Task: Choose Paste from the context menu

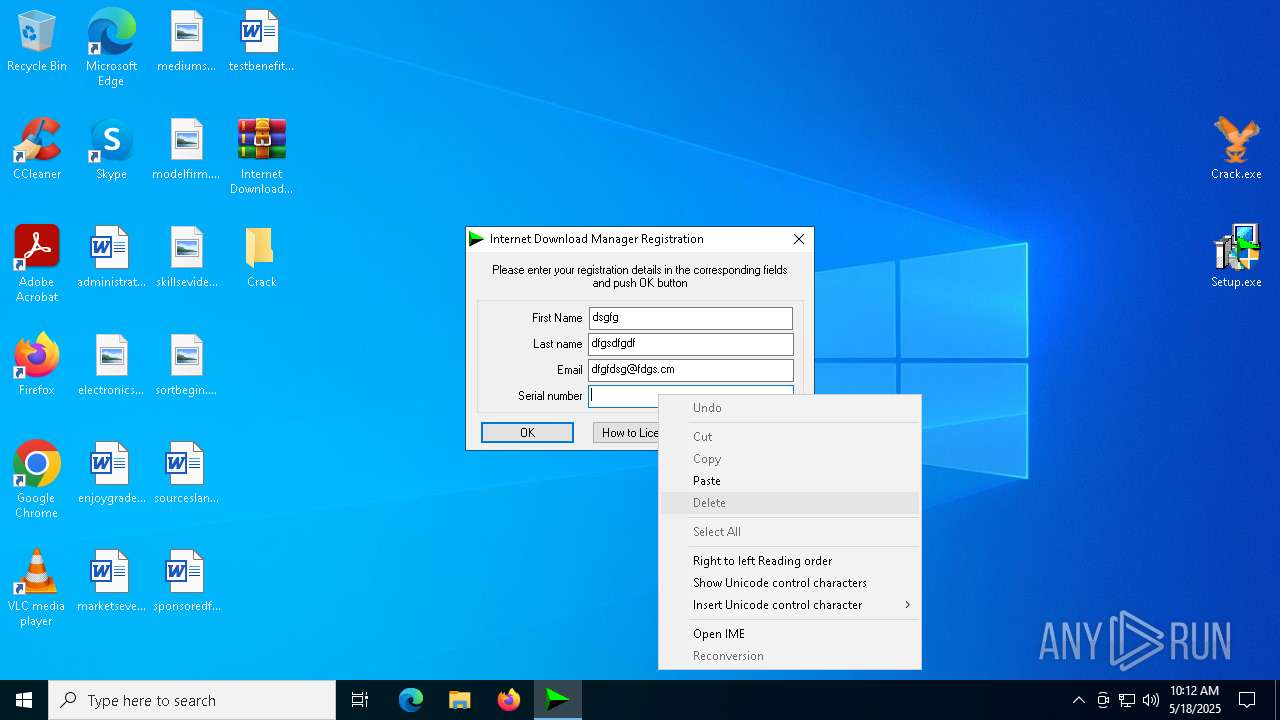Action: pos(790,481)
